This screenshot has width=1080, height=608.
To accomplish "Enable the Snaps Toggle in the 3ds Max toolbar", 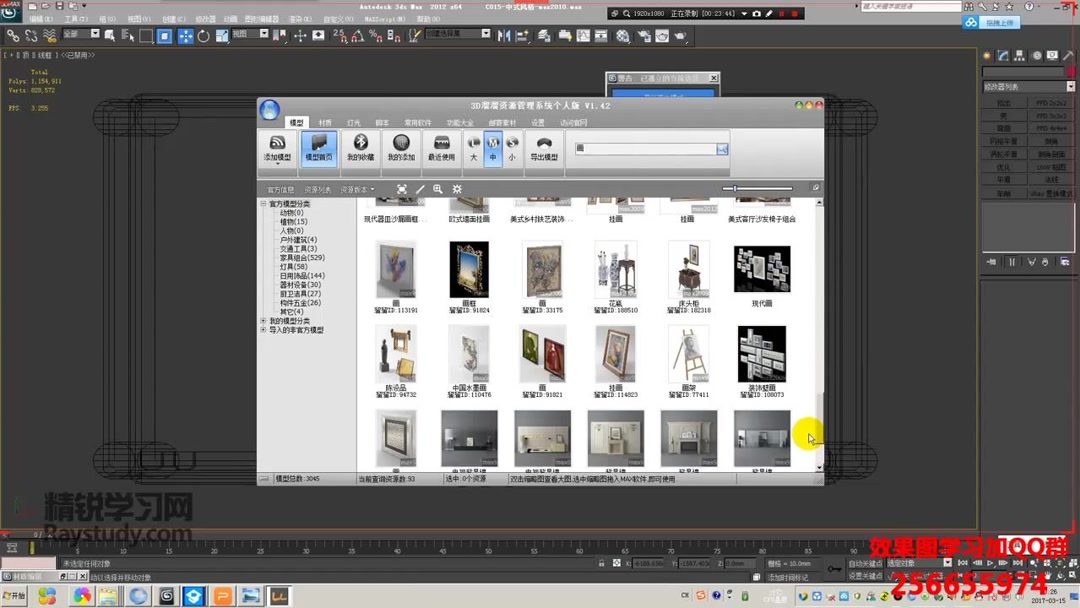I will click(339, 36).
